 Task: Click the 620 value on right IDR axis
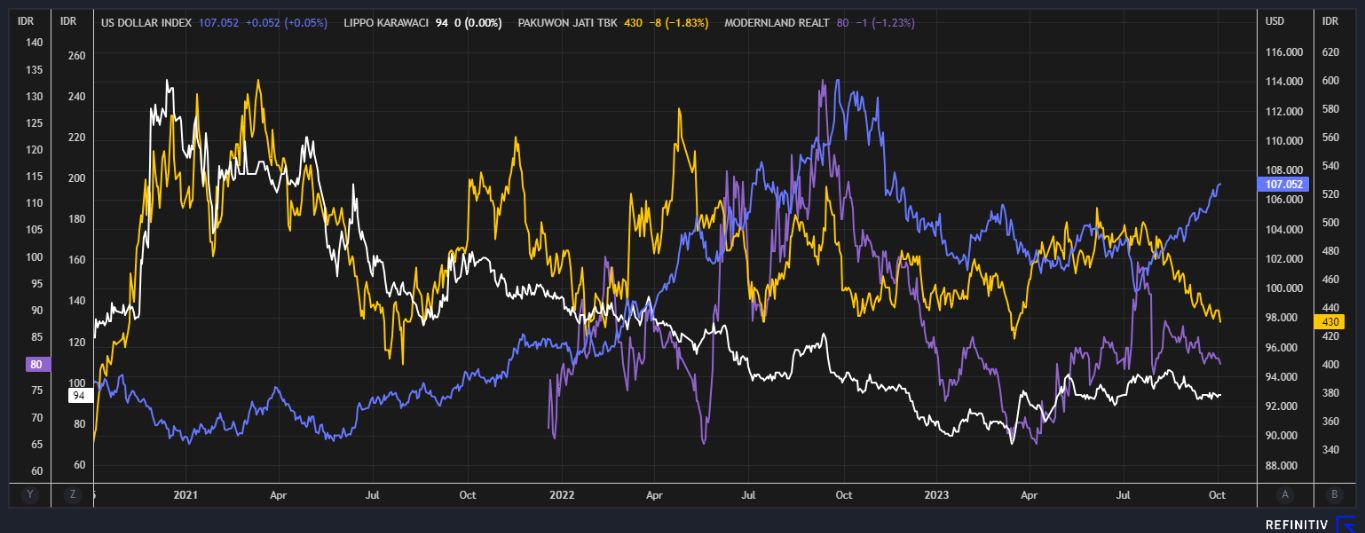(1330, 52)
